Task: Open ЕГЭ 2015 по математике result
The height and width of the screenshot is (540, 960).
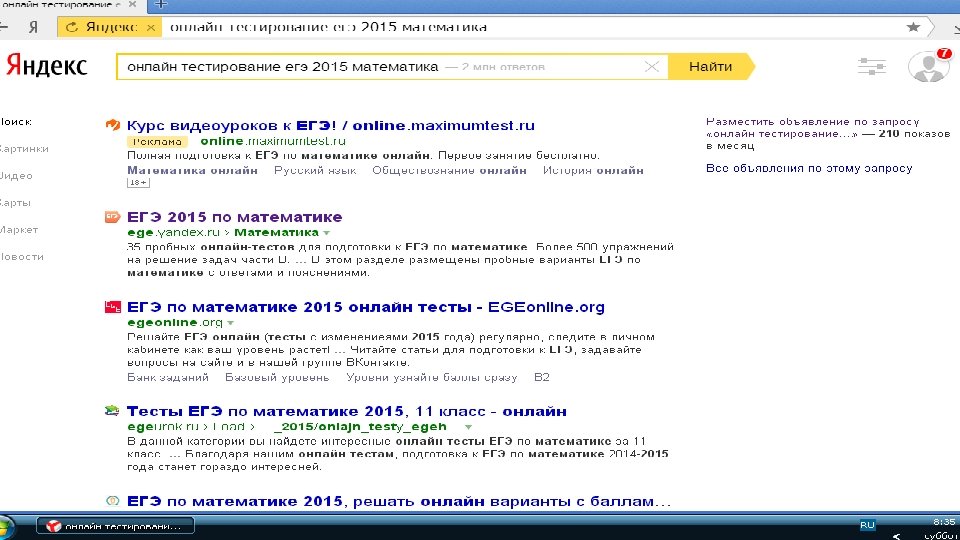Action: coord(234,217)
